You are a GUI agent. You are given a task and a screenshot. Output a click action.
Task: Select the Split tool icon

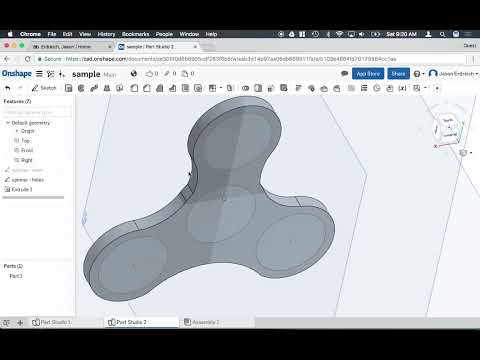[258, 88]
